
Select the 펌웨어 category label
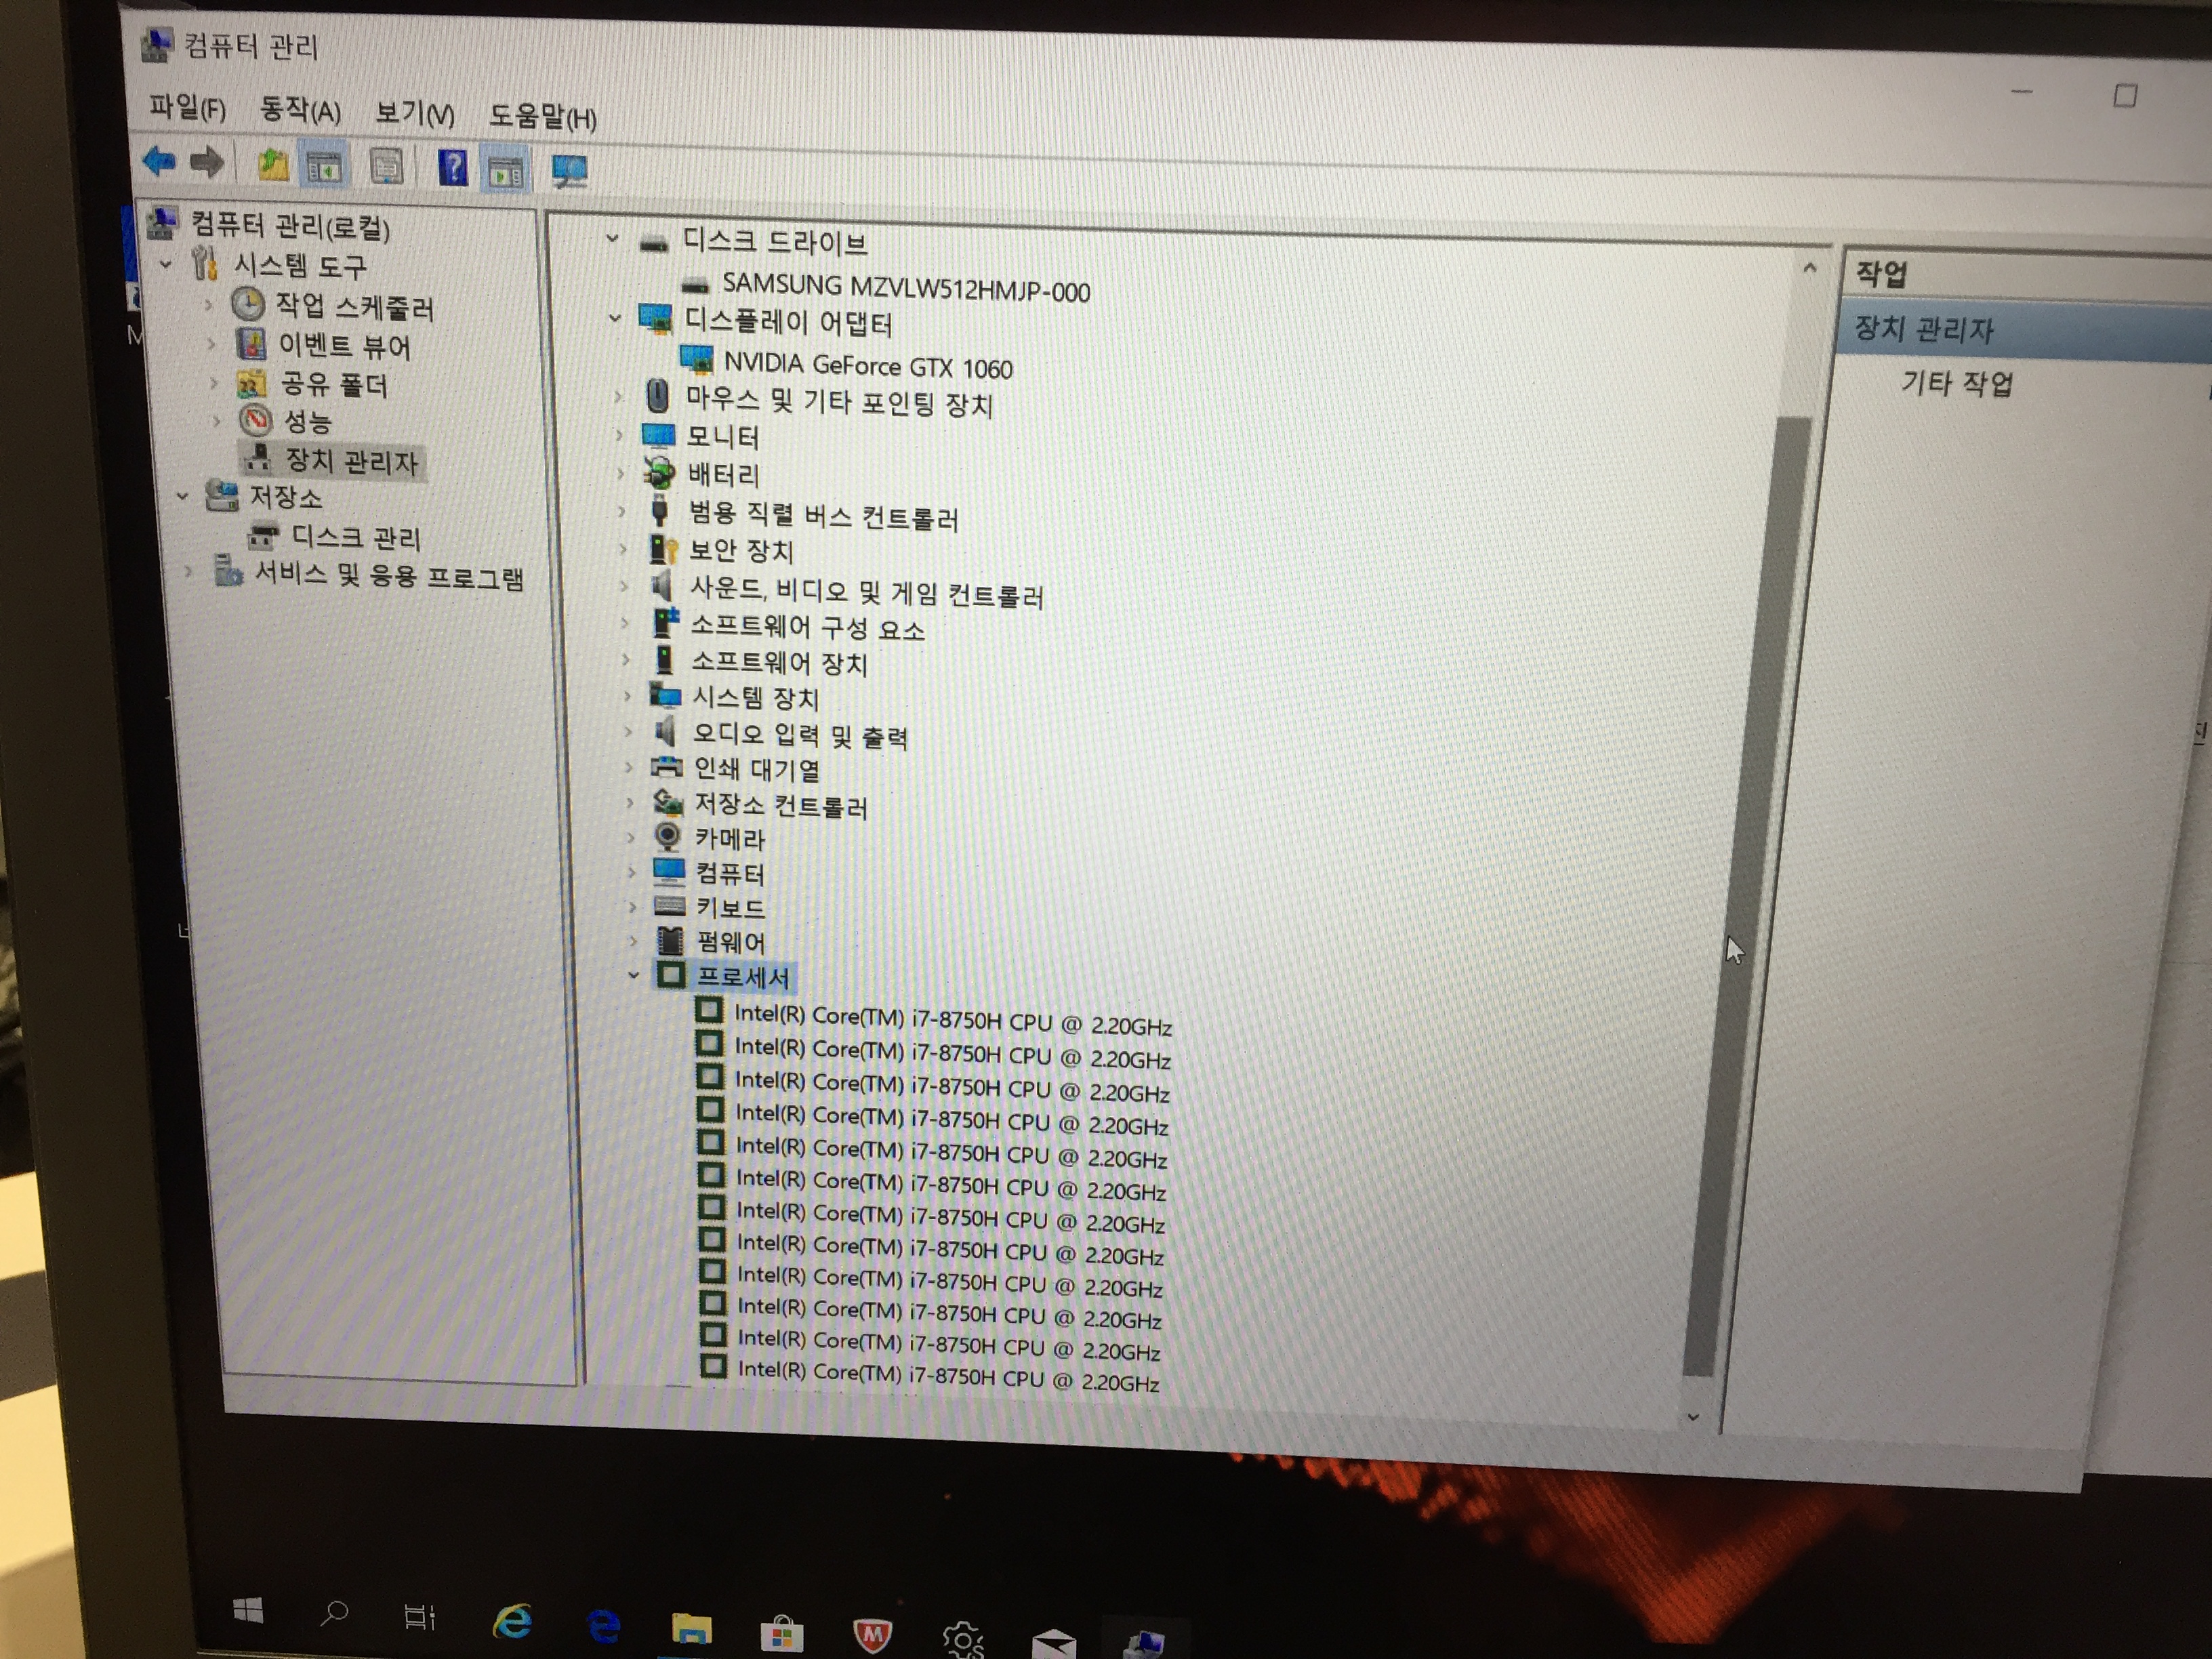pyautogui.click(x=731, y=941)
